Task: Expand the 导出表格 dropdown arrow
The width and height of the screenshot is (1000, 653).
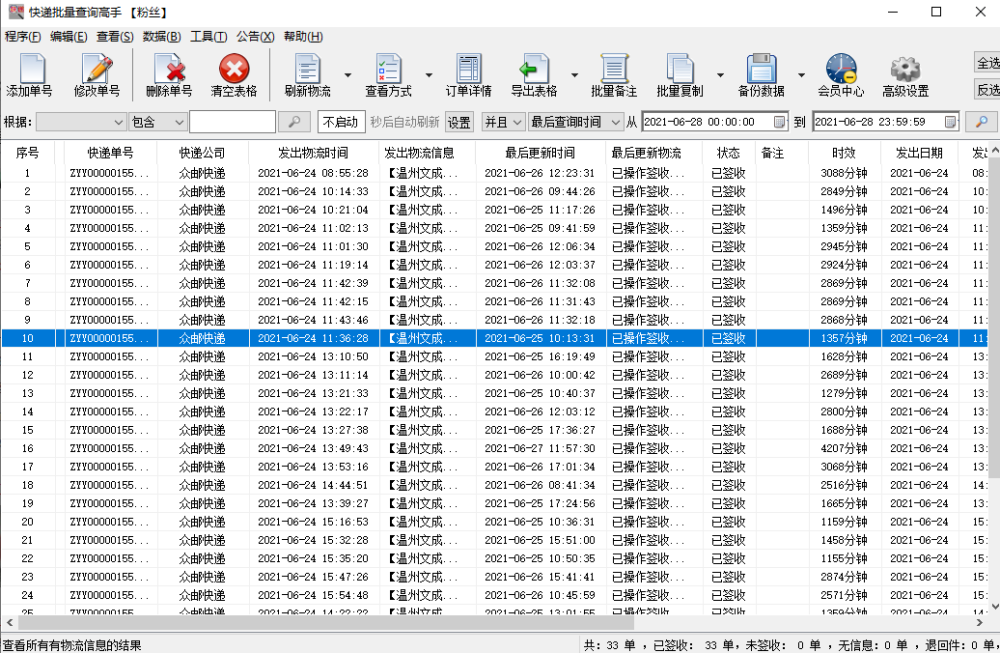Action: (x=575, y=75)
